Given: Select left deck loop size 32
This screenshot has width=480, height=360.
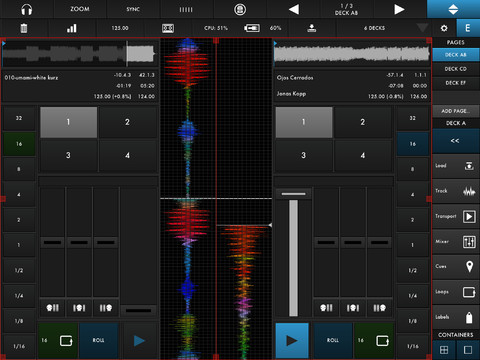Looking at the screenshot, I should click(19, 118).
